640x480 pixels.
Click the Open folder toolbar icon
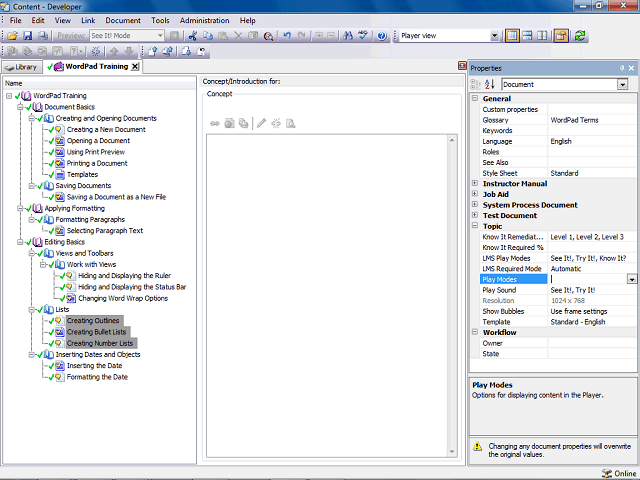coord(13,36)
